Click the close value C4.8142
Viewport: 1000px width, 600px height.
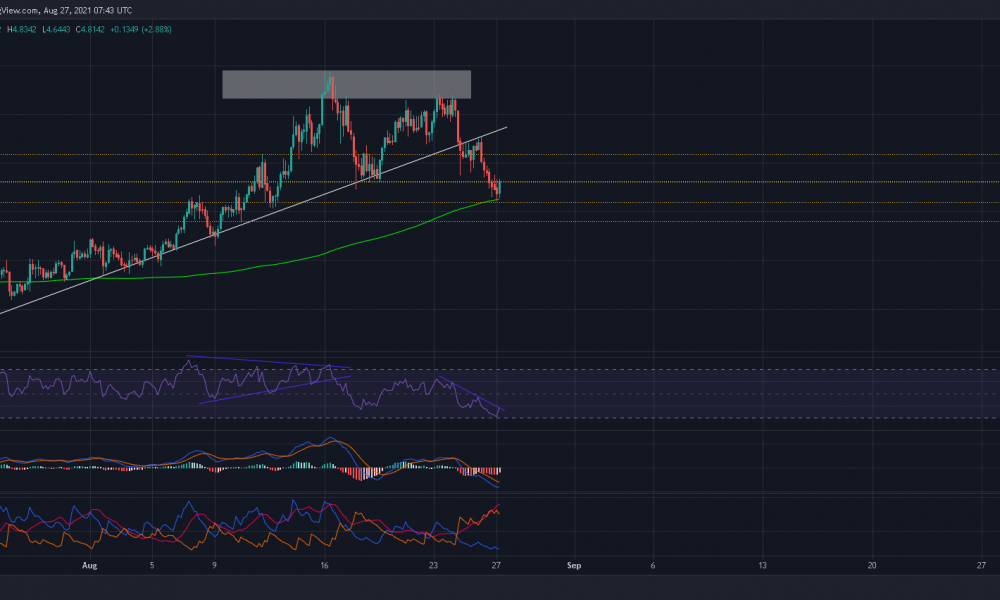pos(90,29)
